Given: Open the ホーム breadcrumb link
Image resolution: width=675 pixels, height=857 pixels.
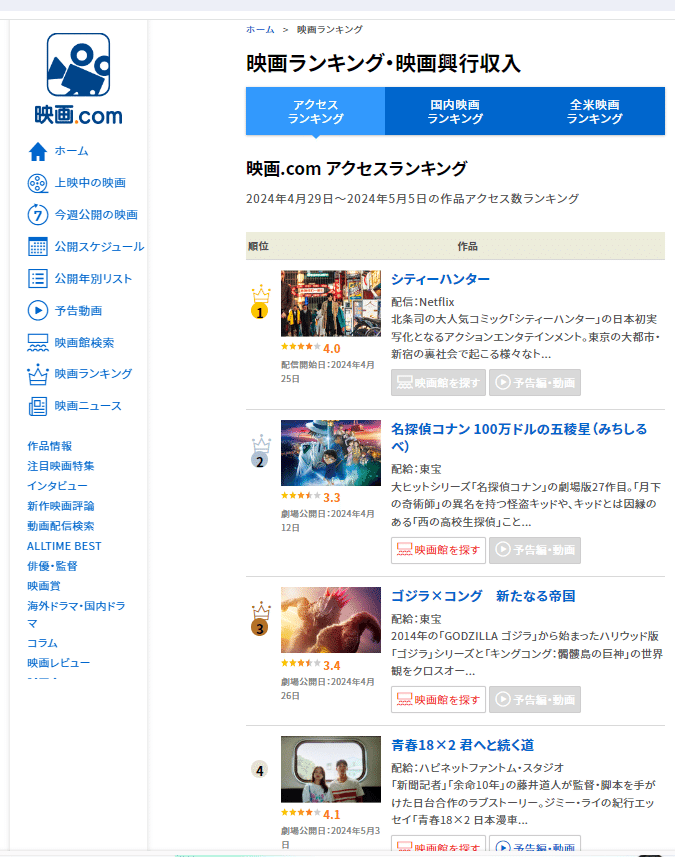Looking at the screenshot, I should (x=260, y=30).
